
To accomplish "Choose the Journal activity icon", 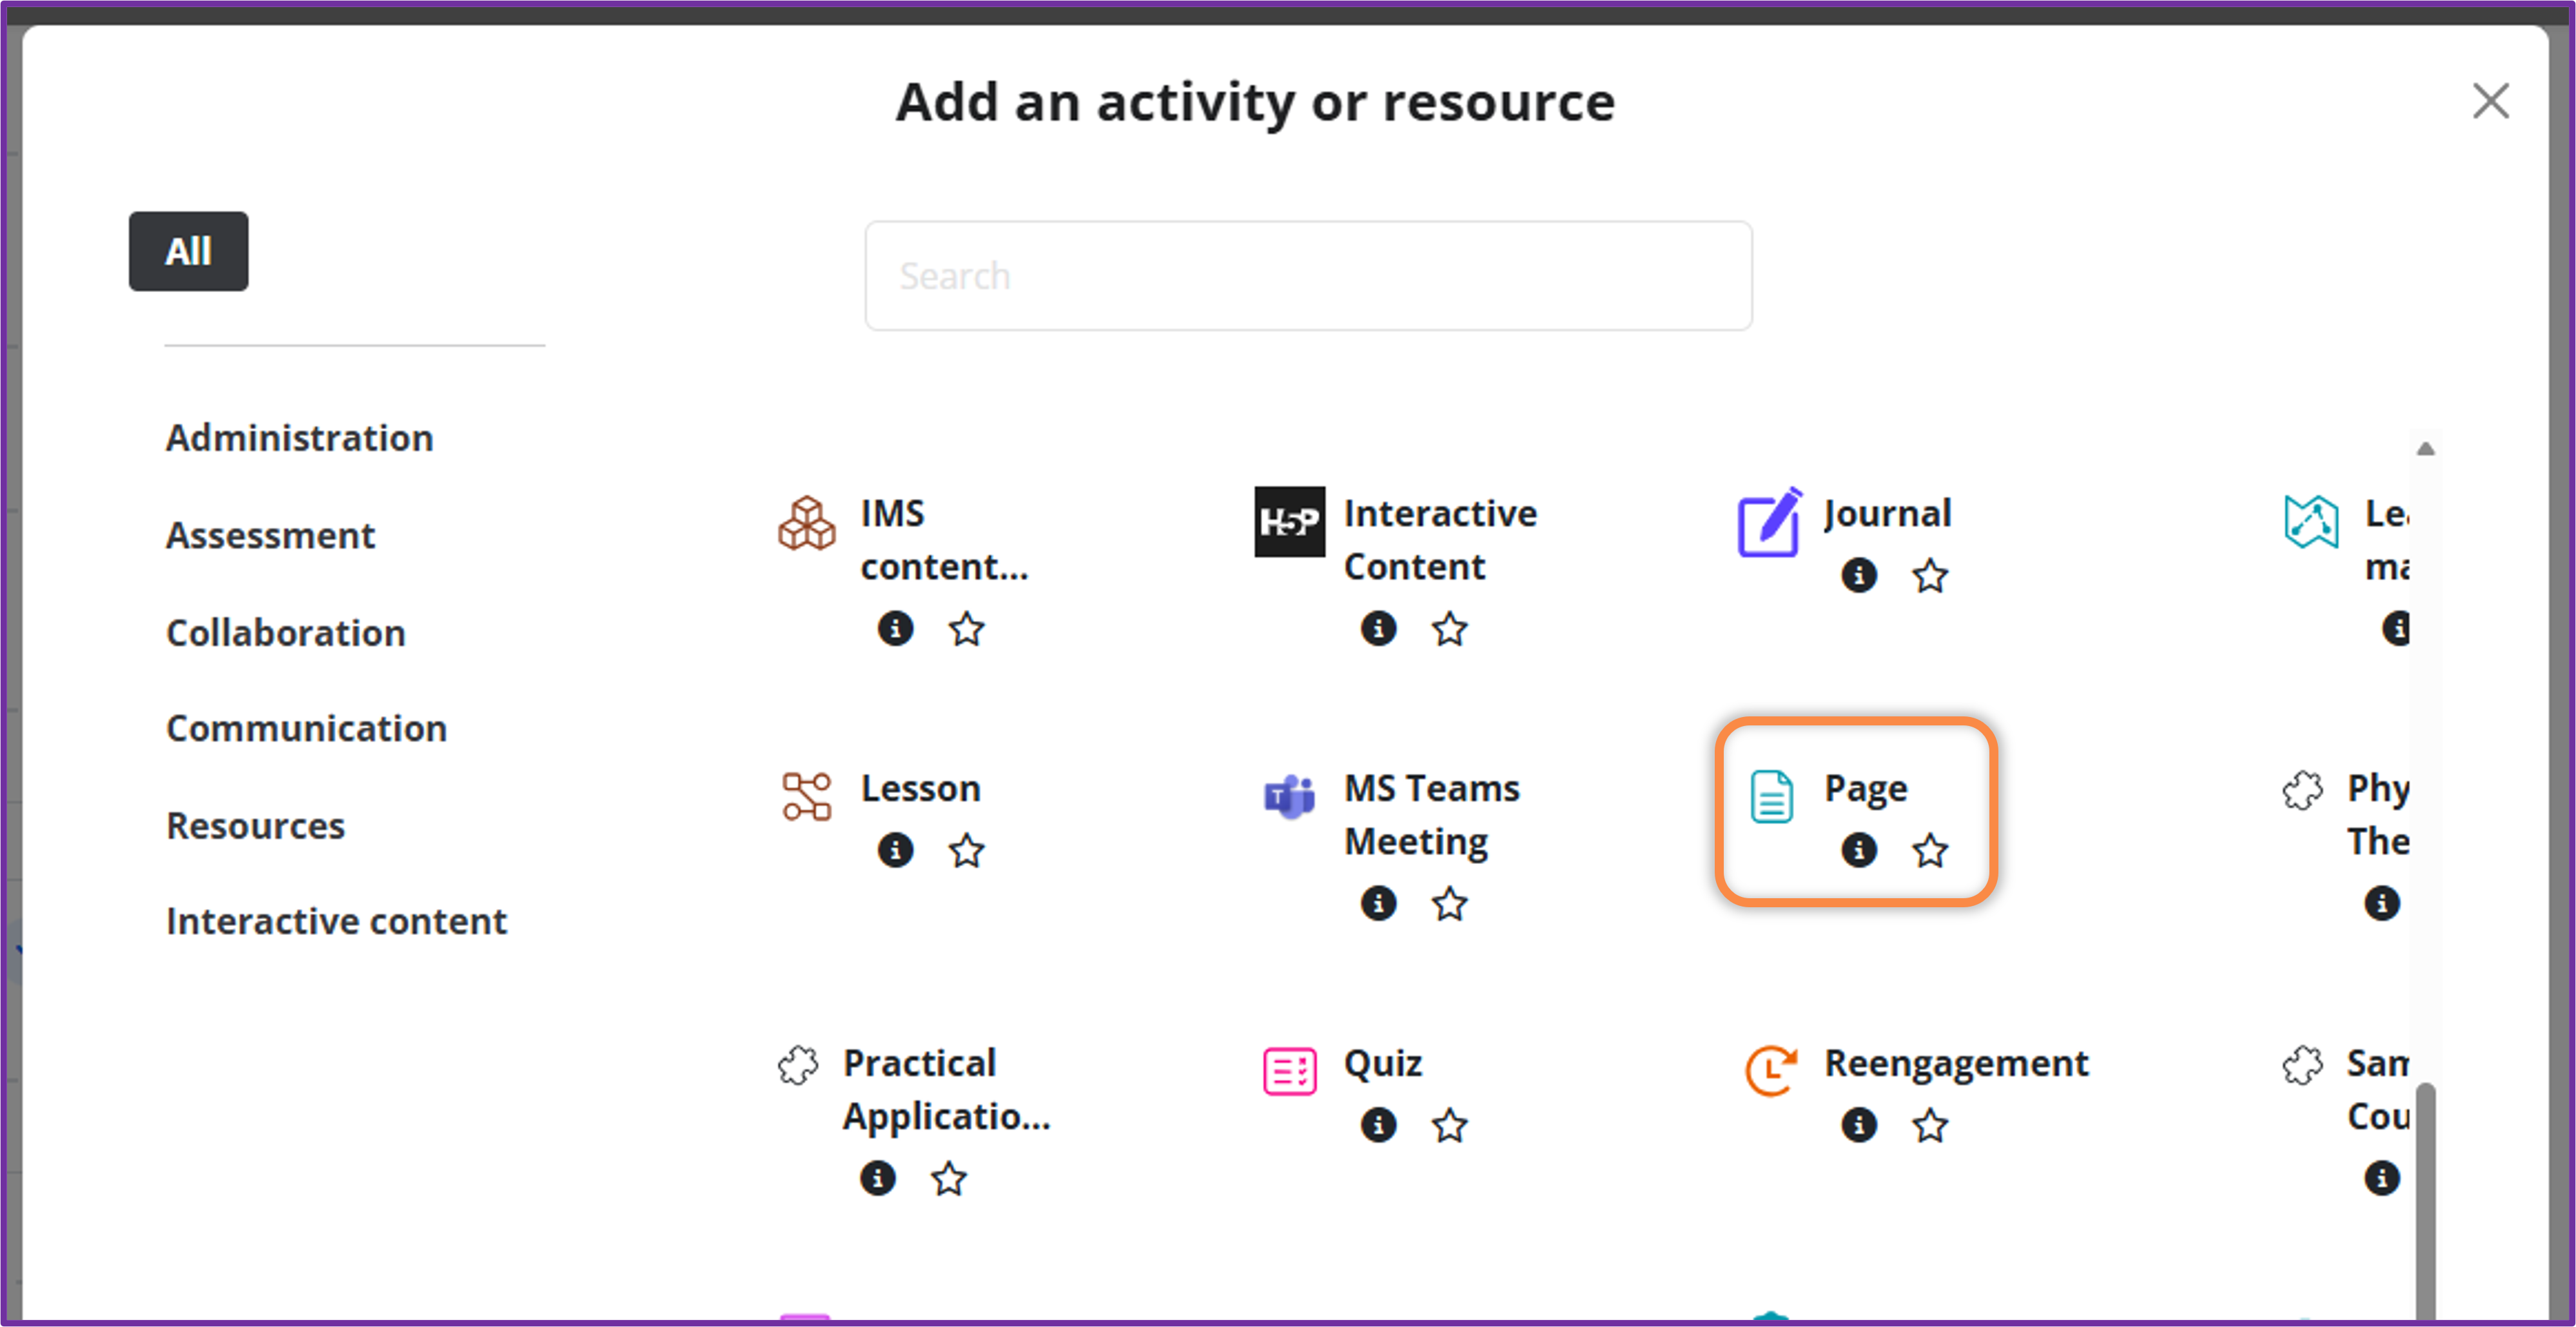I will coord(1769,522).
